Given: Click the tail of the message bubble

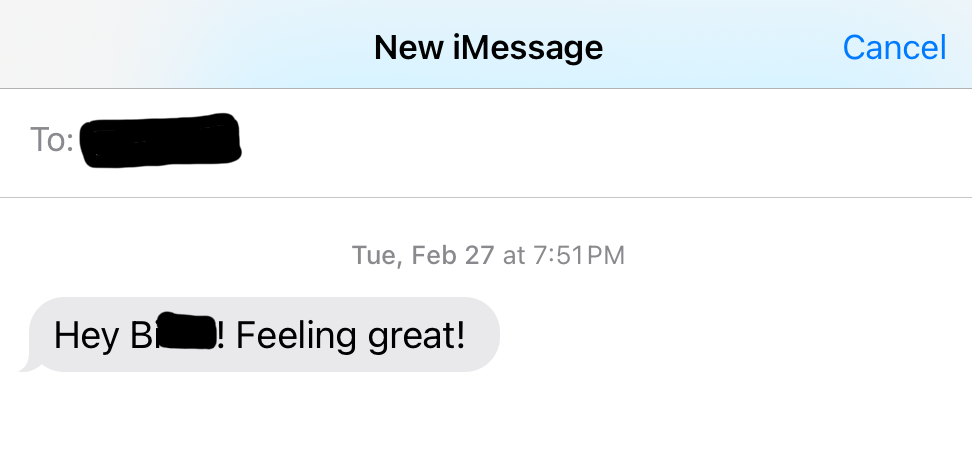Looking at the screenshot, I should pos(29,367).
